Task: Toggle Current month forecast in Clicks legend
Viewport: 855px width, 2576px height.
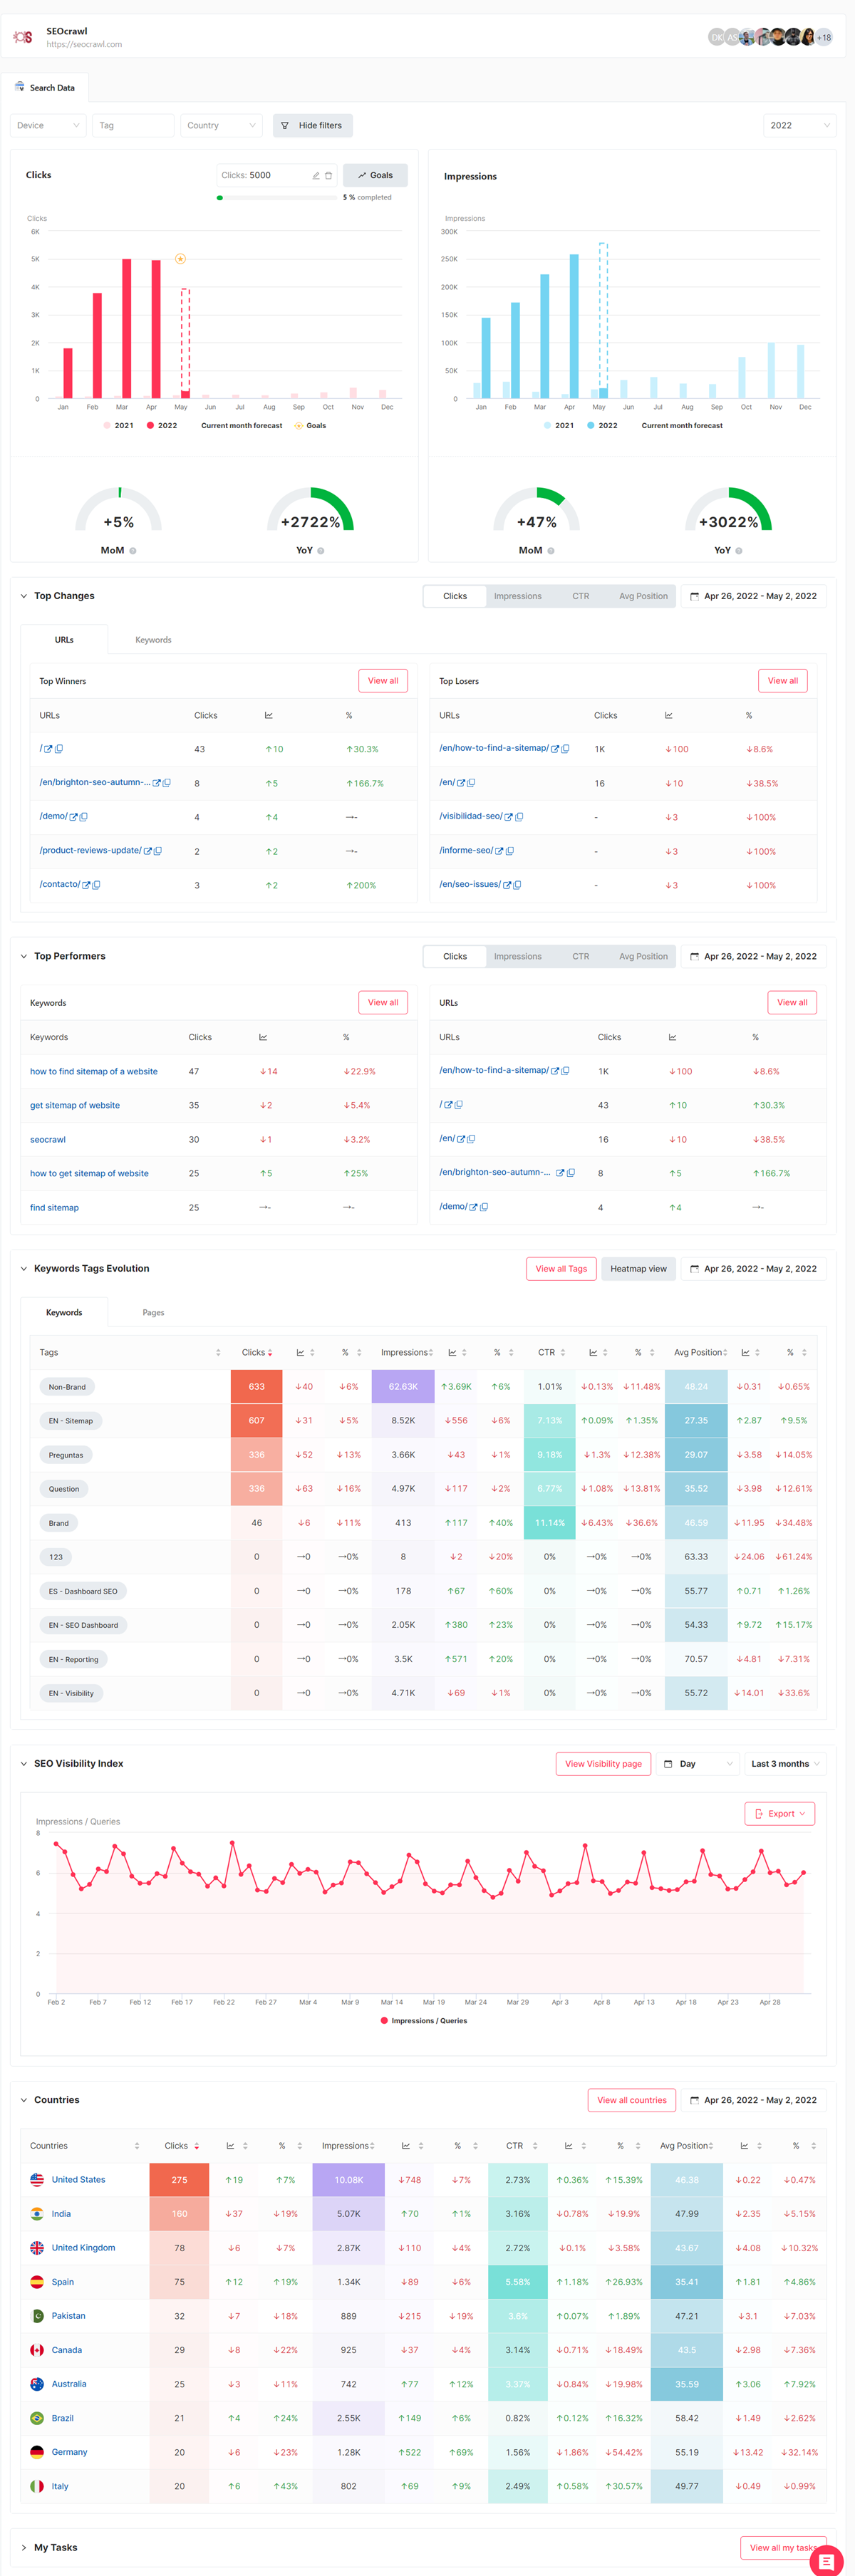Action: pyautogui.click(x=241, y=426)
